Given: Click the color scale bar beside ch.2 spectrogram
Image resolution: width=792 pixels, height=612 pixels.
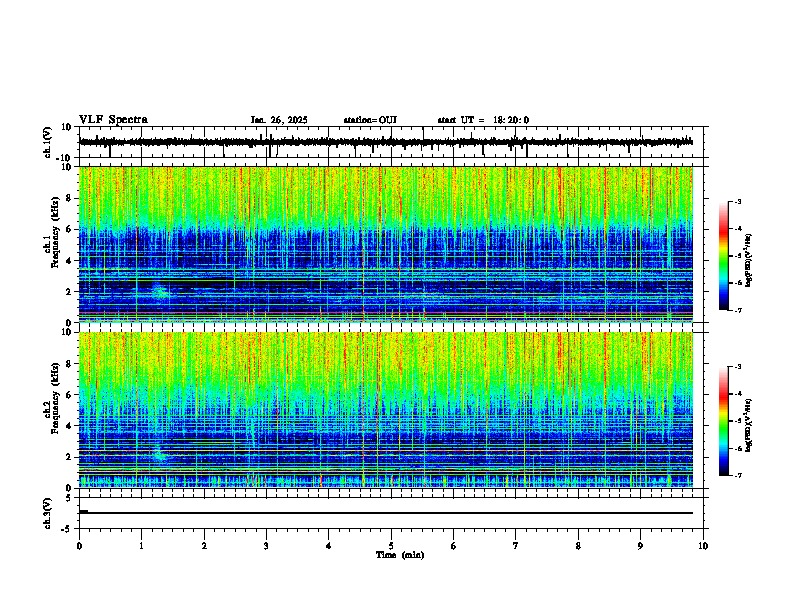Looking at the screenshot, I should click(x=723, y=421).
